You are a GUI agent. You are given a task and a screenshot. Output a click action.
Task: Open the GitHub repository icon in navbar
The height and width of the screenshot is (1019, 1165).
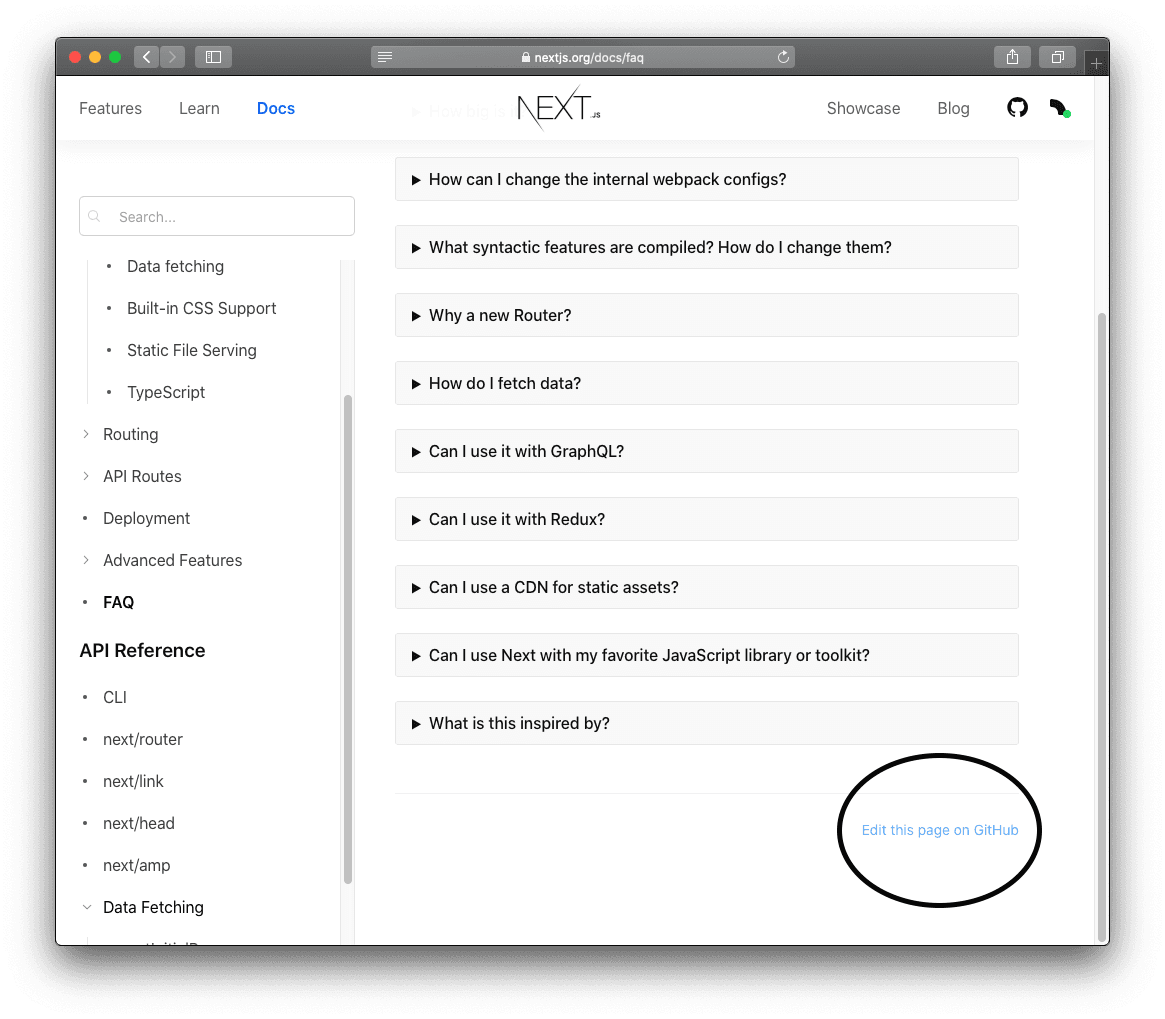point(1017,108)
